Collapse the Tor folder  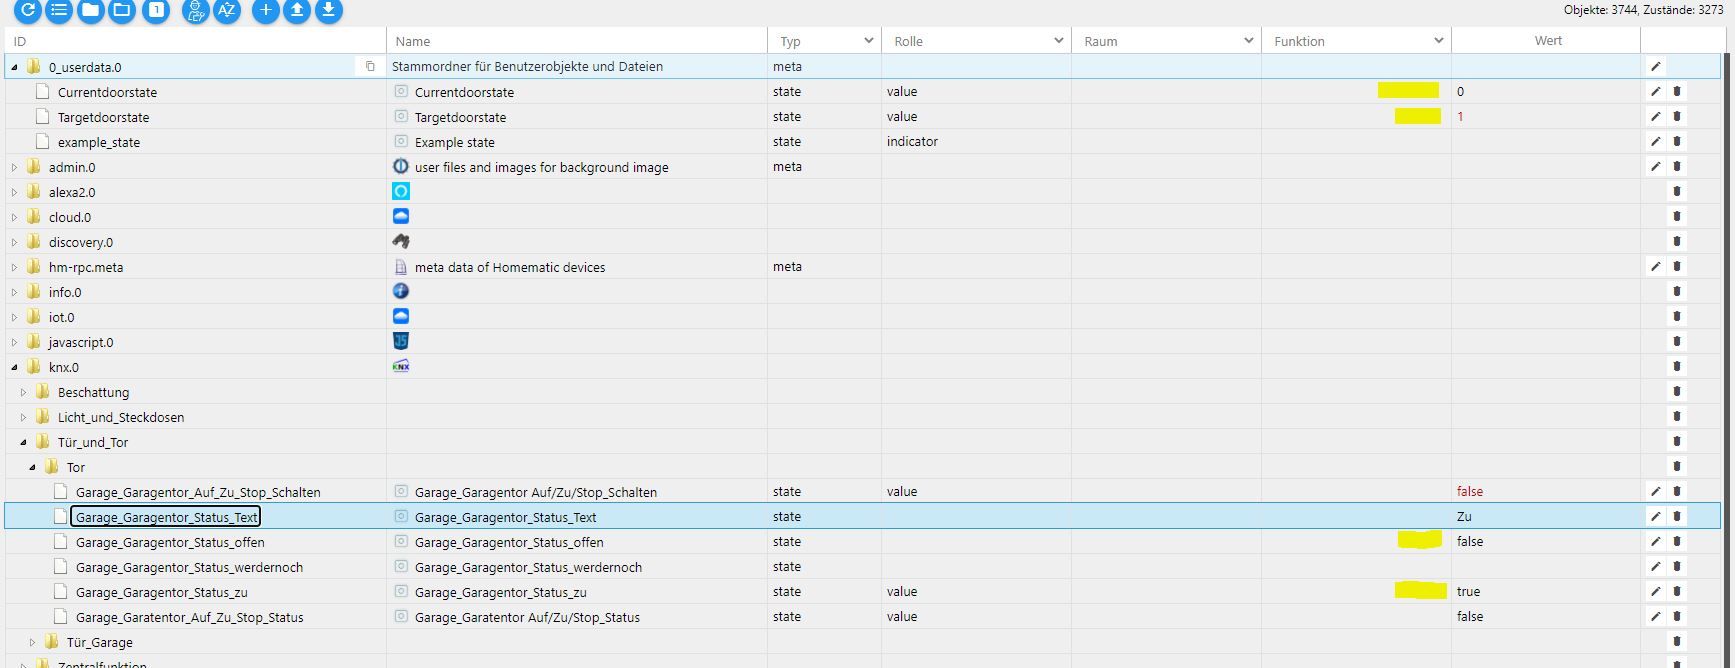33,467
